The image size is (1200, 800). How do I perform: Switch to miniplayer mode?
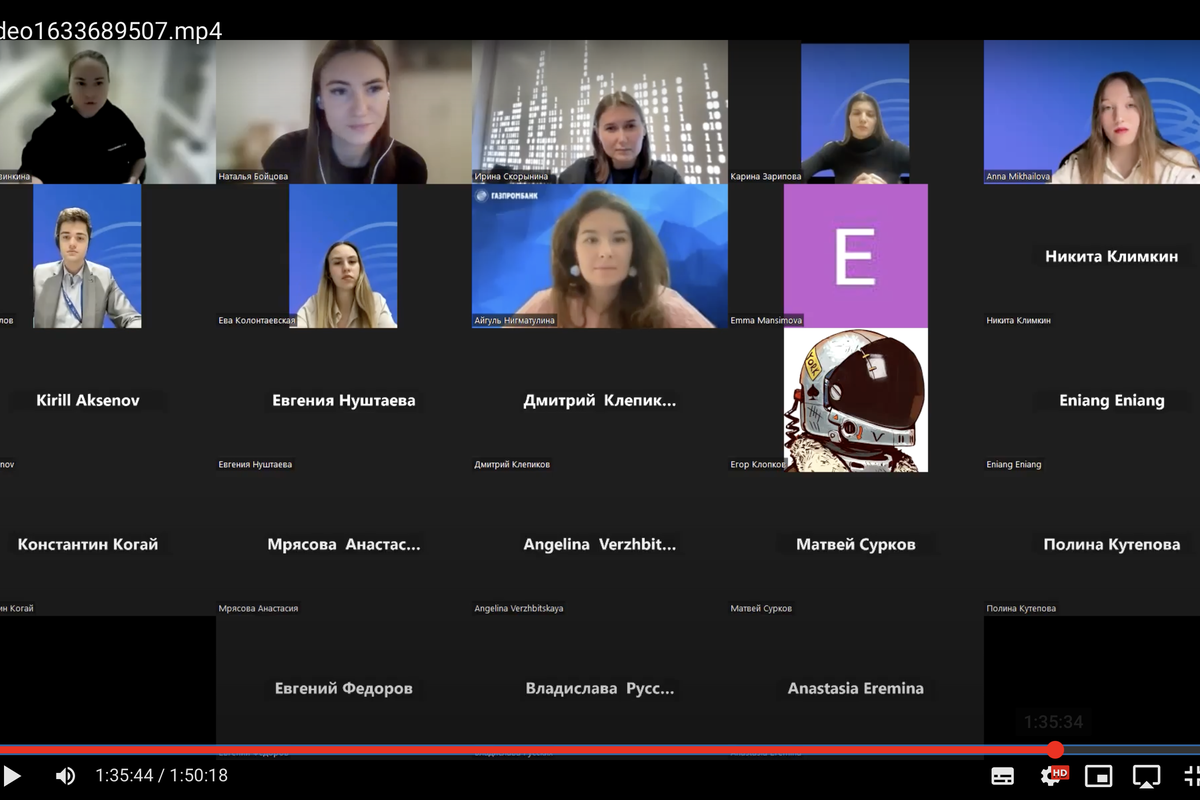[x=1099, y=776]
